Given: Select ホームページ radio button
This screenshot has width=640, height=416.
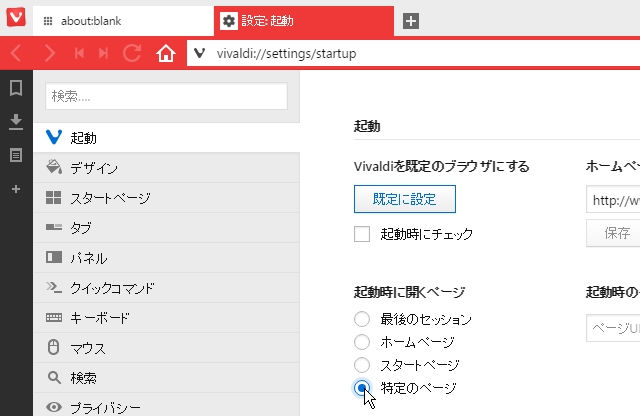Looking at the screenshot, I should pyautogui.click(x=362, y=342).
